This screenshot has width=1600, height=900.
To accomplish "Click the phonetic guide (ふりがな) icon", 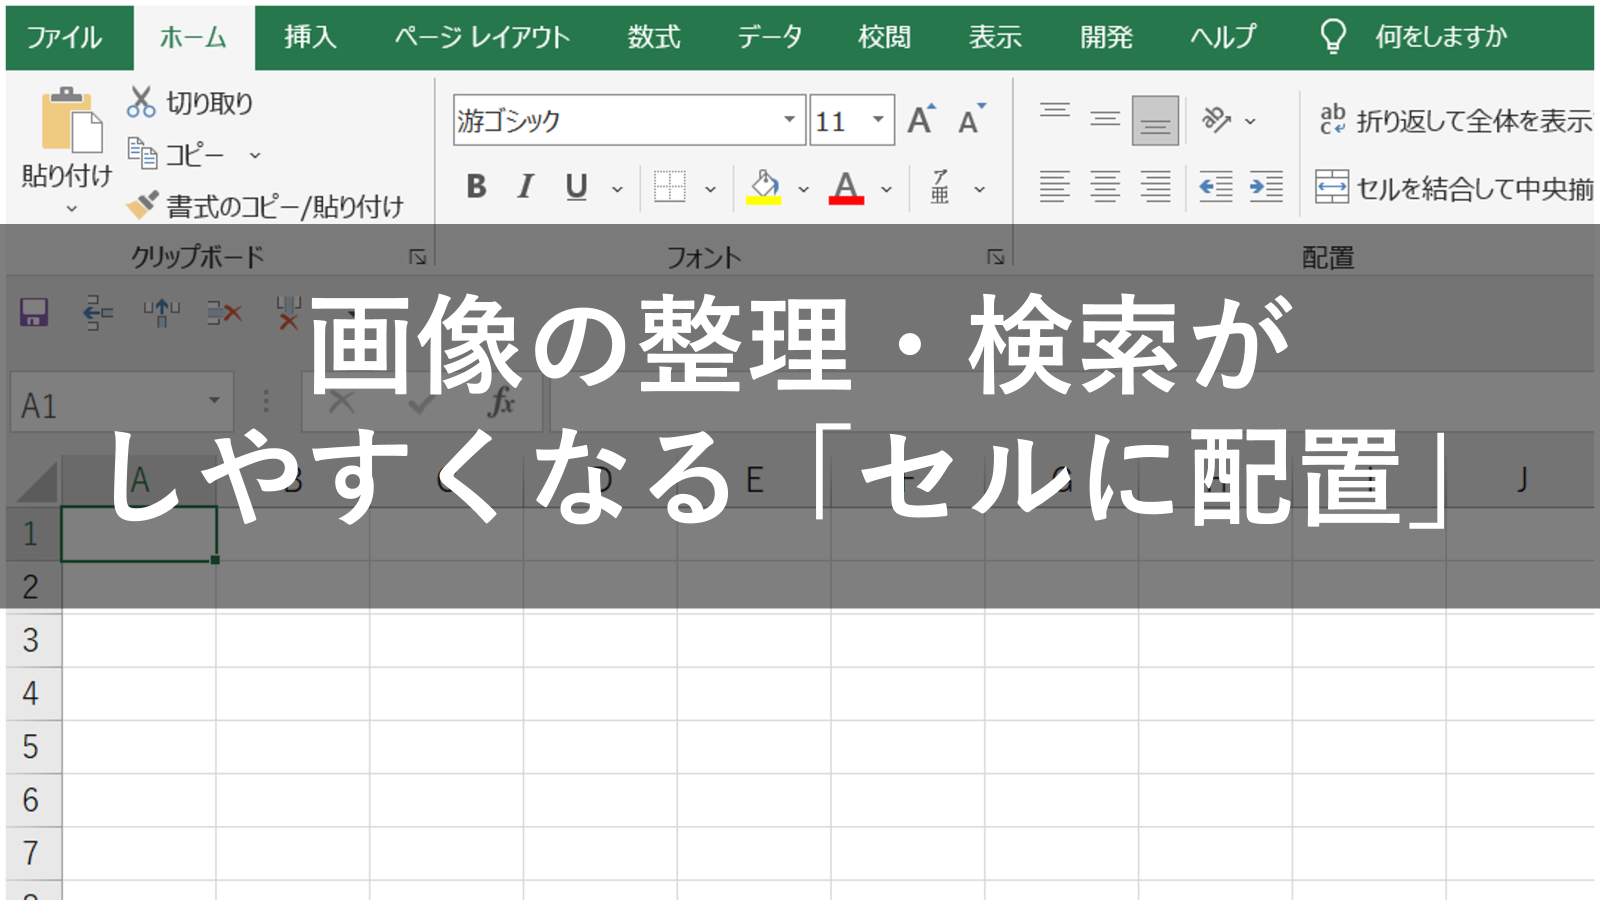I will (x=940, y=186).
